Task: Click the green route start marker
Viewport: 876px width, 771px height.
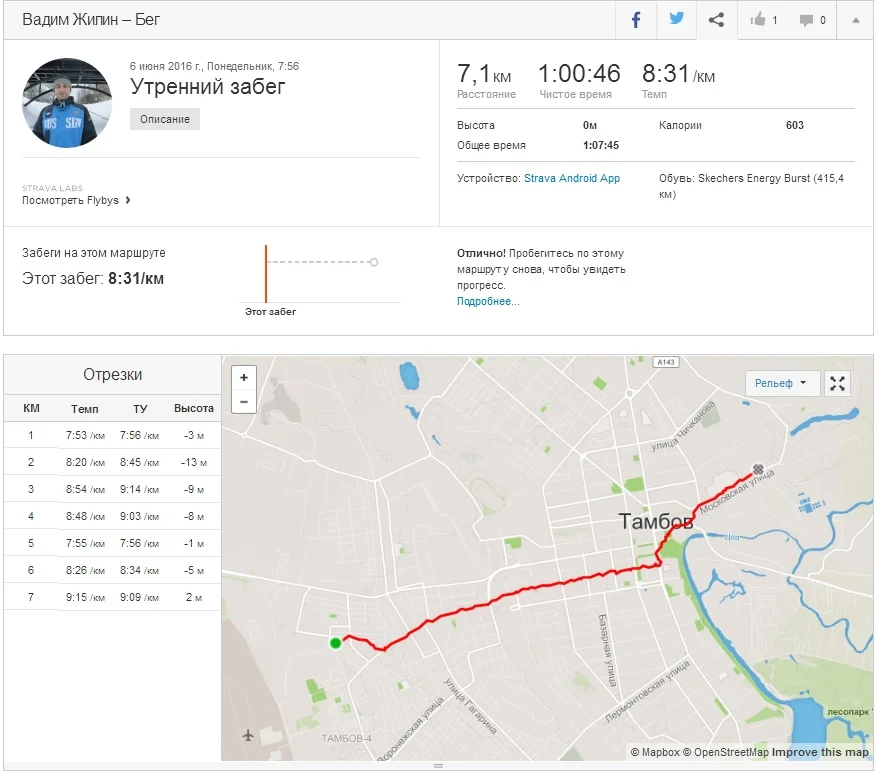Action: [336, 642]
